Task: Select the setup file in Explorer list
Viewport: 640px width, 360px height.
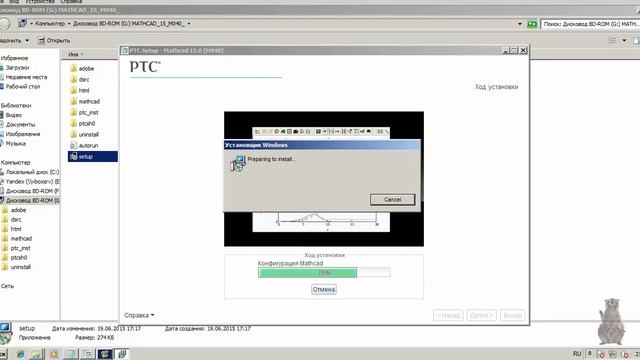Action: (x=93, y=156)
